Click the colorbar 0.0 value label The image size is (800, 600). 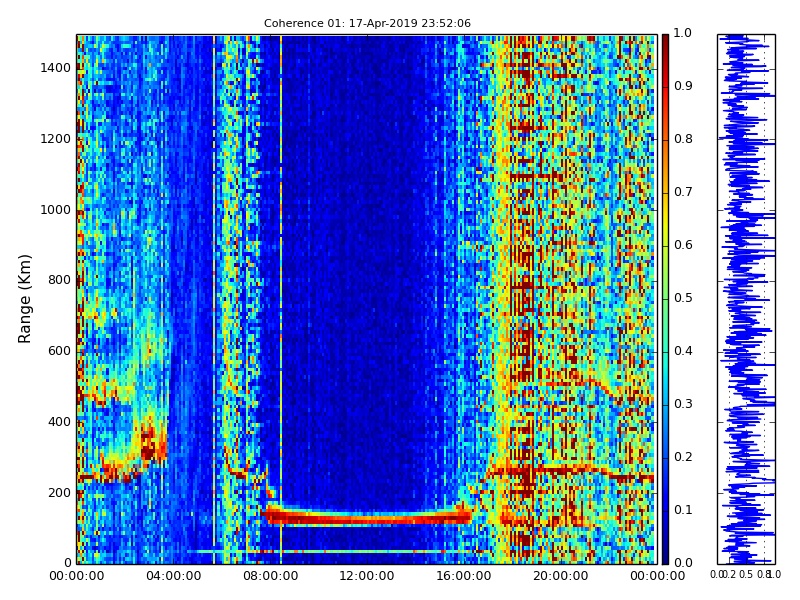[683, 563]
